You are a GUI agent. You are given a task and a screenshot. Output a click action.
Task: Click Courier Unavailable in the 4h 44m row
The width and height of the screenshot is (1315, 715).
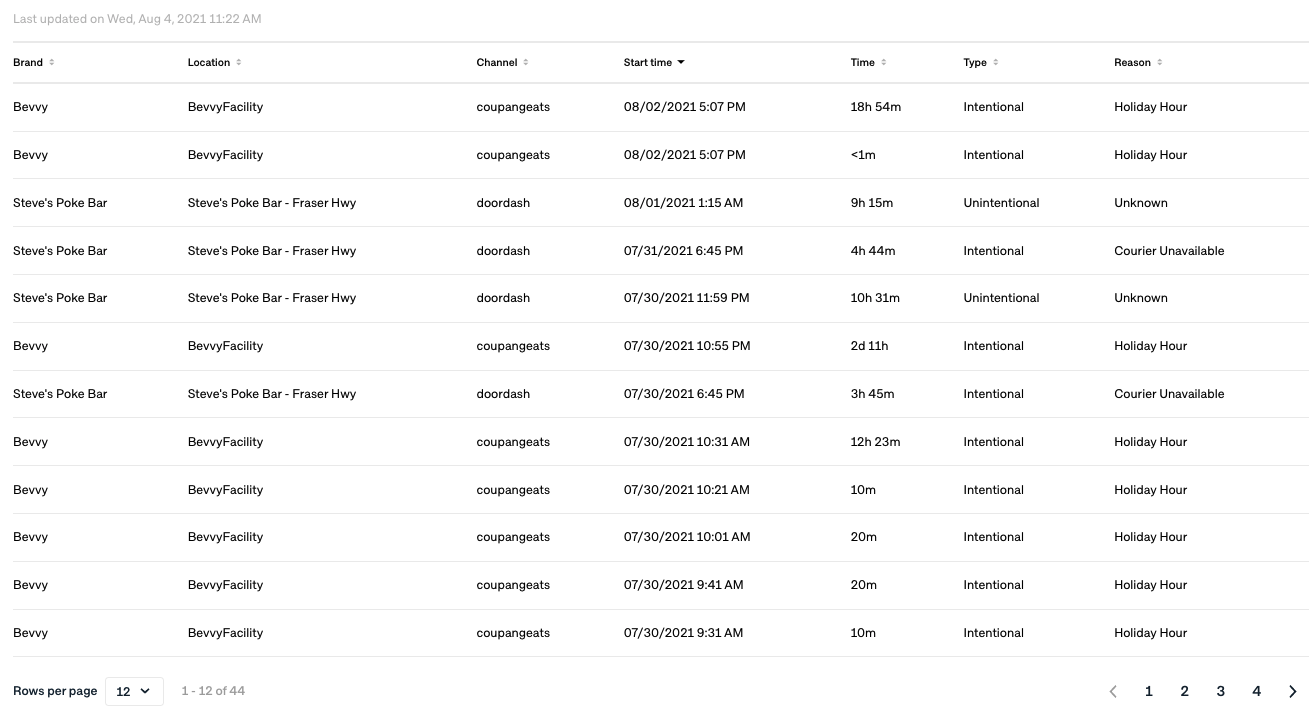pyautogui.click(x=1170, y=251)
